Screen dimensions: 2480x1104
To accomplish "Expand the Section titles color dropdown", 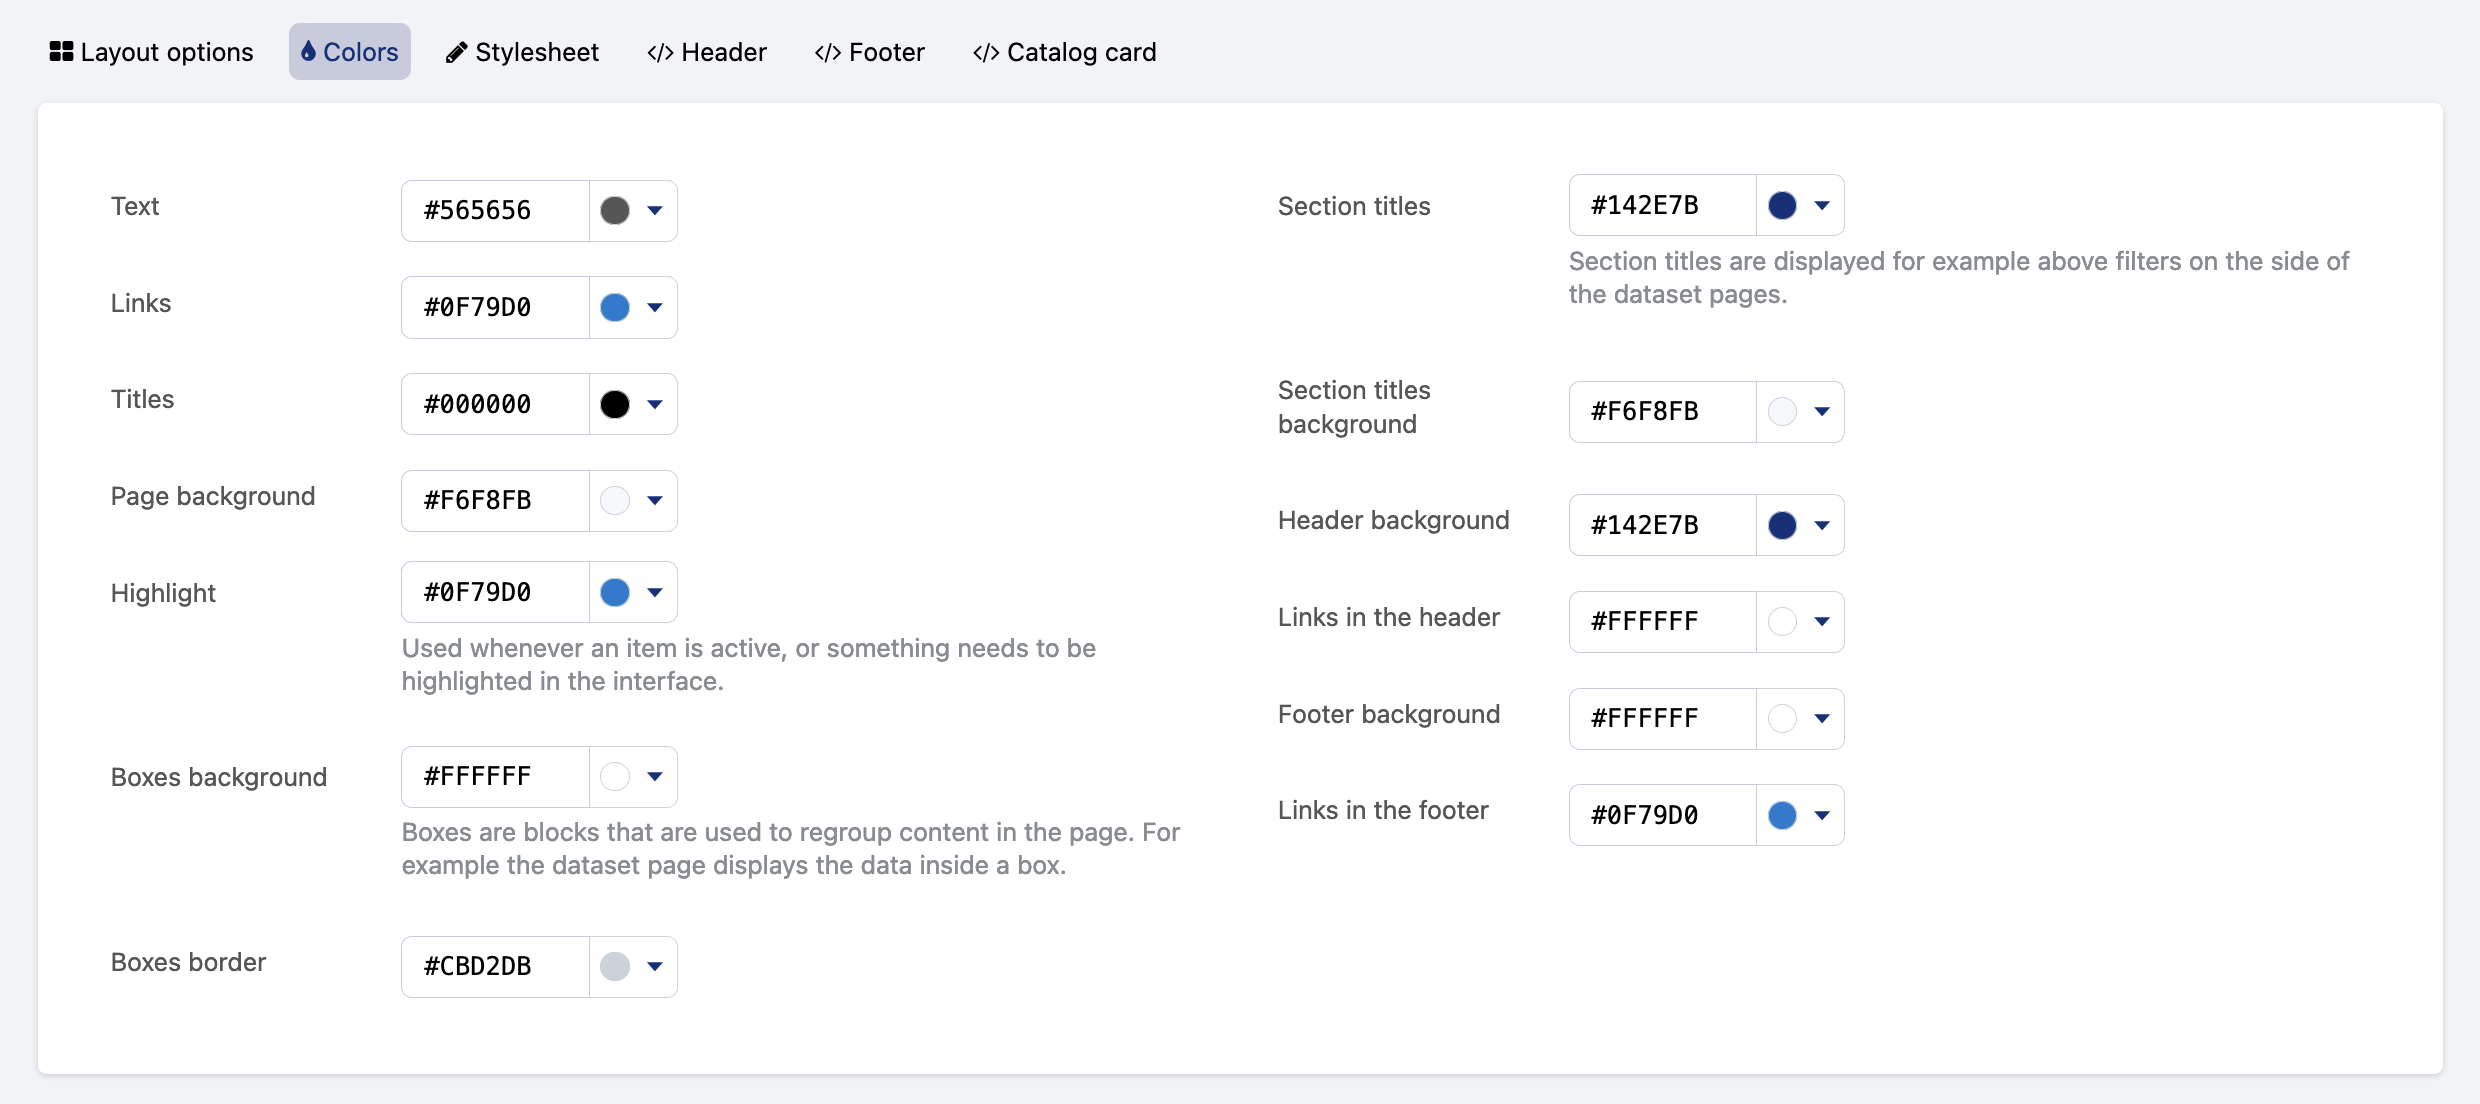I will tap(1822, 206).
